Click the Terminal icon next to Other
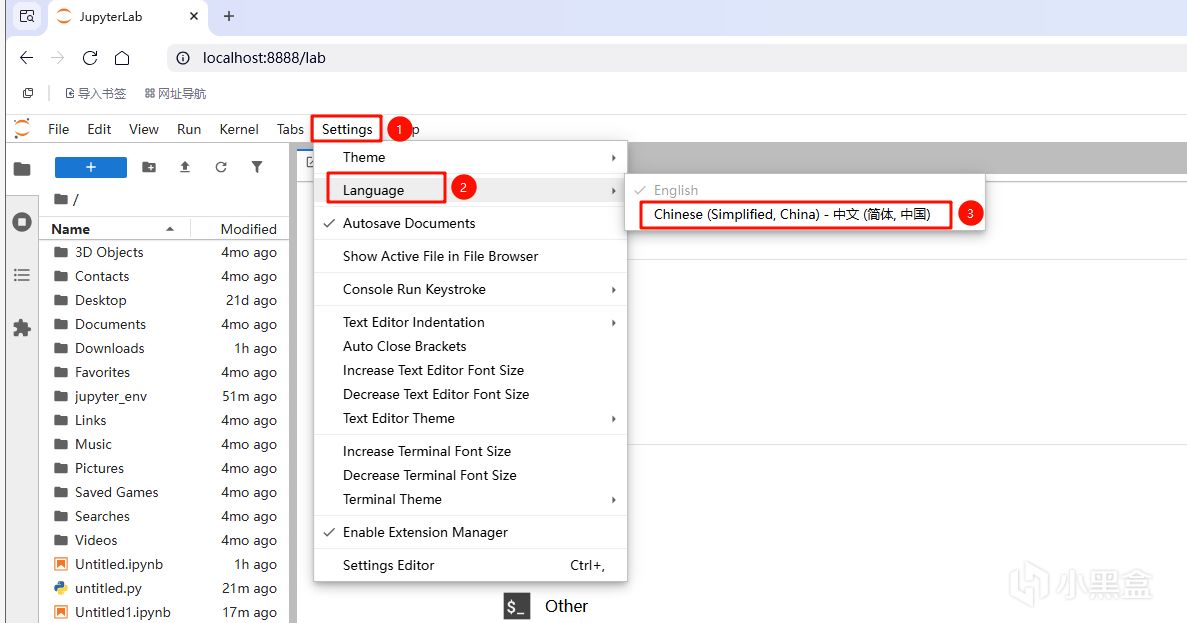This screenshot has width=1187, height=623. (516, 606)
